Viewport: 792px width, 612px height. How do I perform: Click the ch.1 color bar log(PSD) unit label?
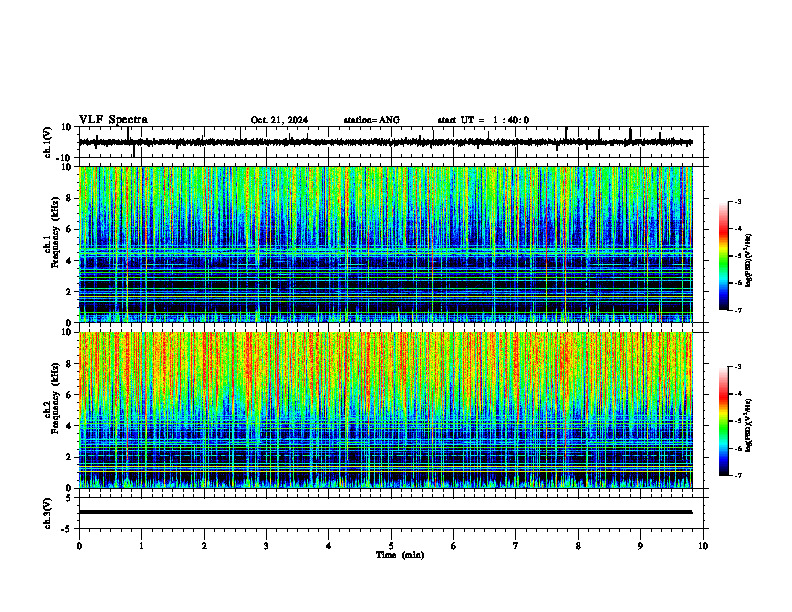point(749,260)
